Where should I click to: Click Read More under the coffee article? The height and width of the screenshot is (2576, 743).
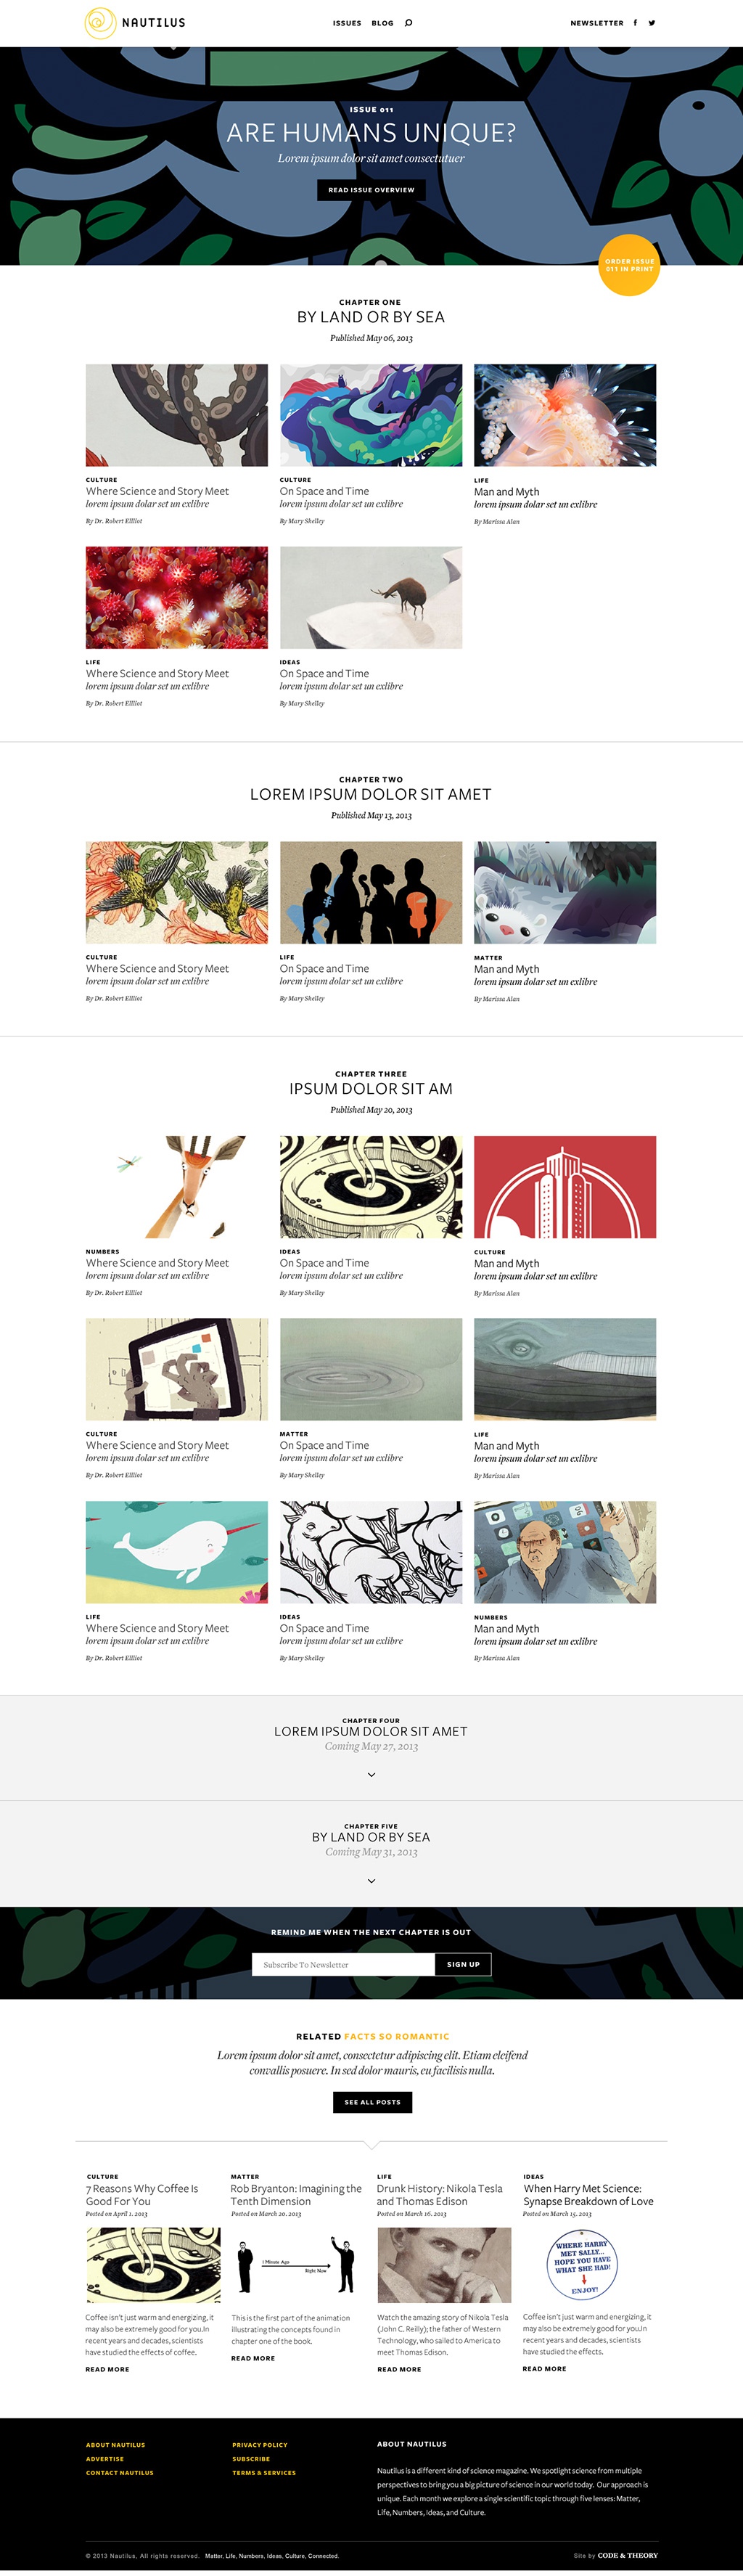(x=107, y=2369)
